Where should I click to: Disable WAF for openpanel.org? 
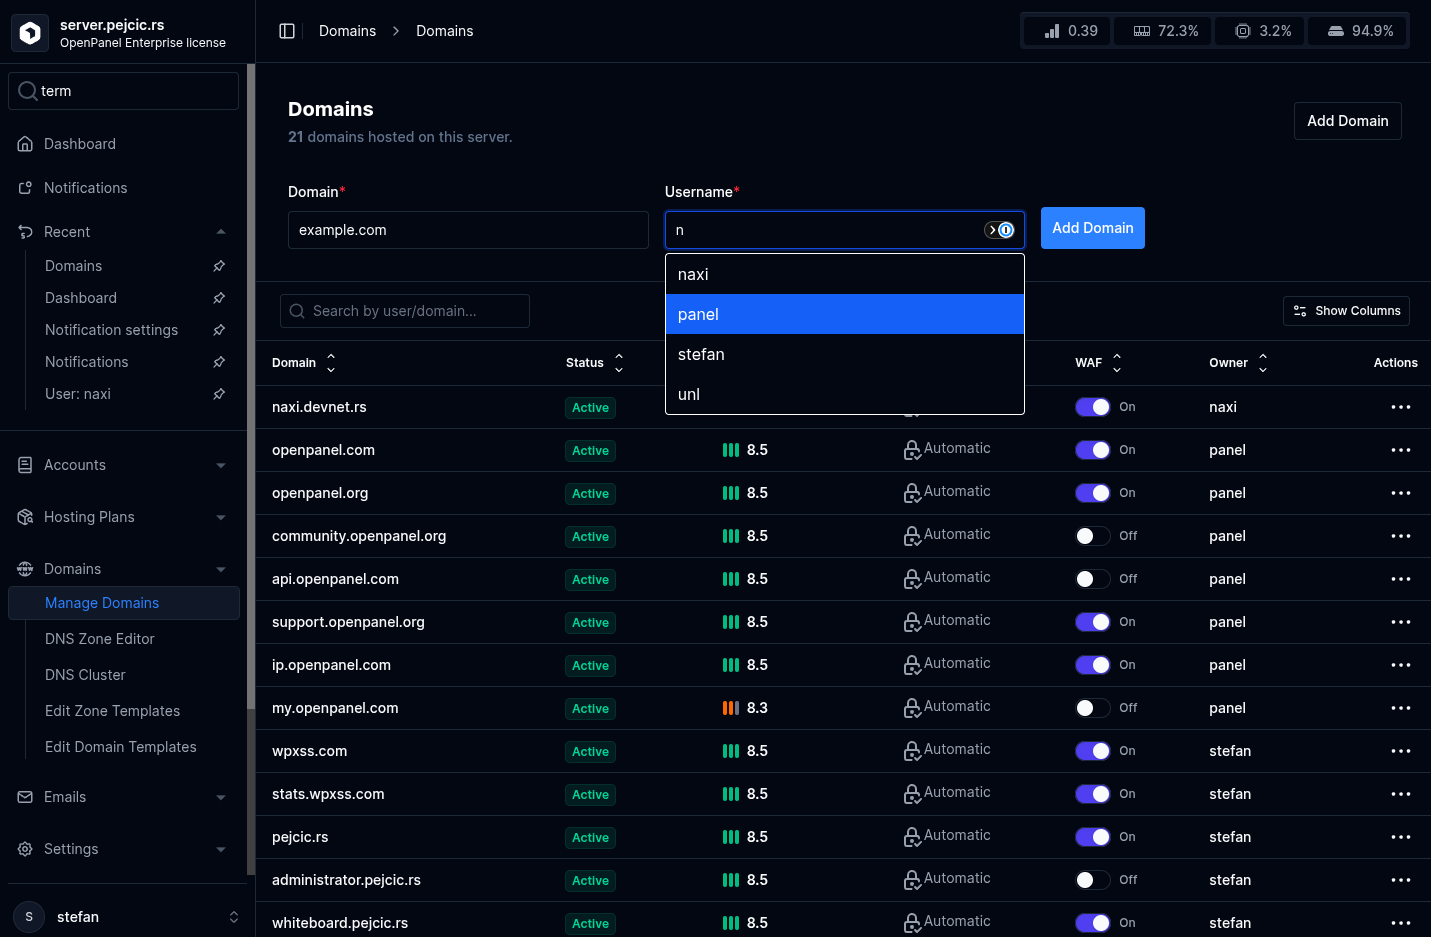[x=1093, y=493]
